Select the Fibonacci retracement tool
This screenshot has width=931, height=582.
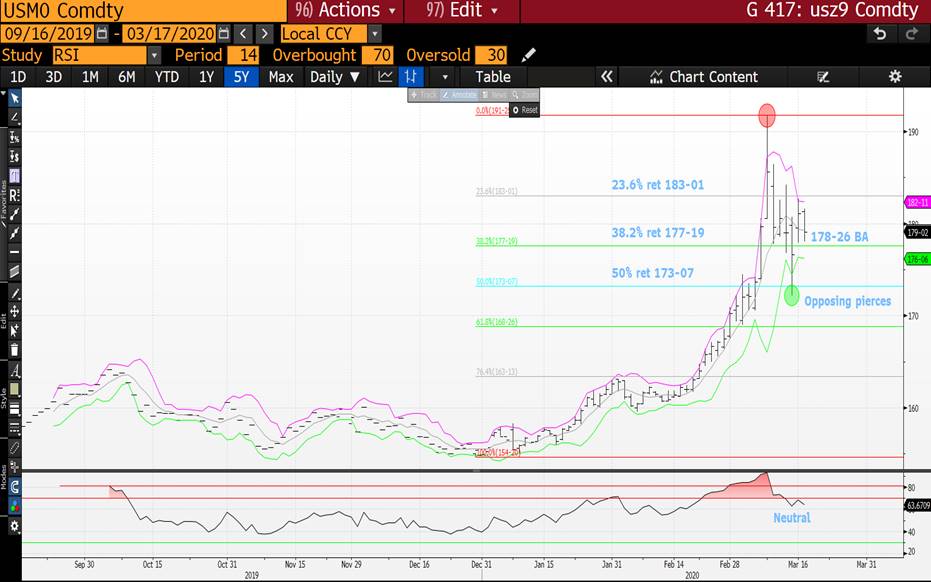coord(14,176)
